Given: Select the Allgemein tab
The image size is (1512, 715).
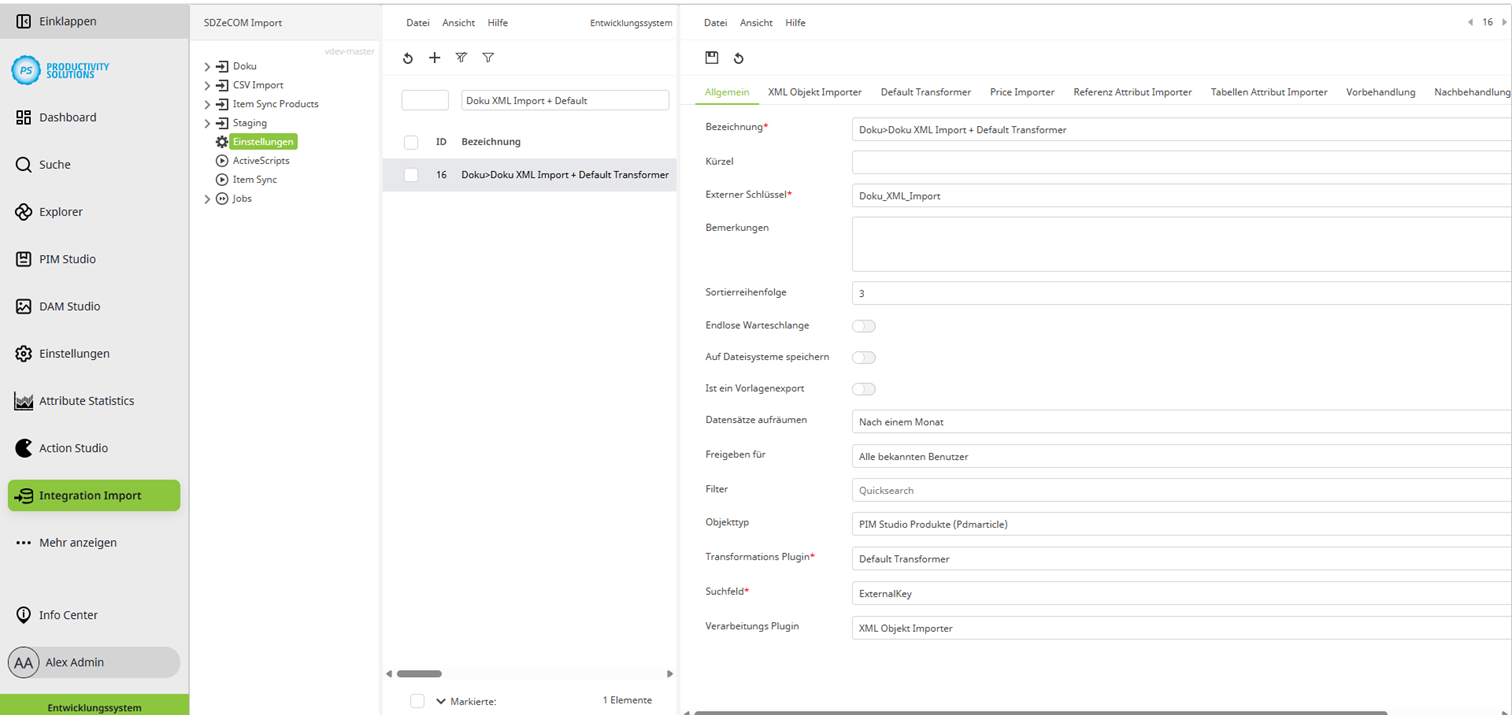Looking at the screenshot, I should 727,92.
